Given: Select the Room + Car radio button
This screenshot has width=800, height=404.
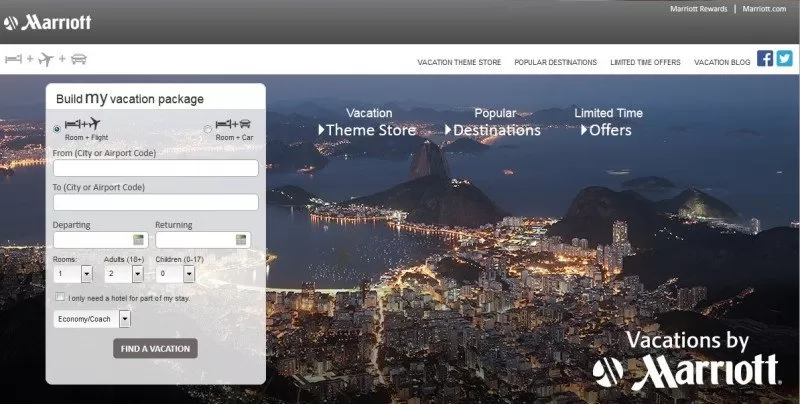Looking at the screenshot, I should click(208, 129).
